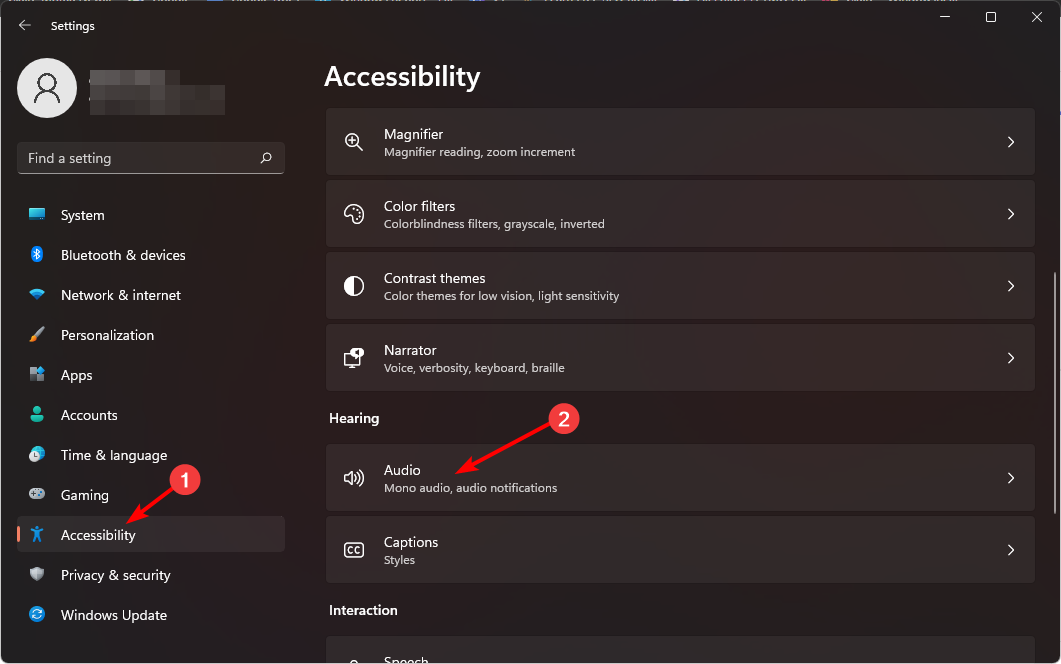Click the Contrast themes half-circle icon
Image resolution: width=1061 pixels, height=664 pixels.
tap(354, 285)
